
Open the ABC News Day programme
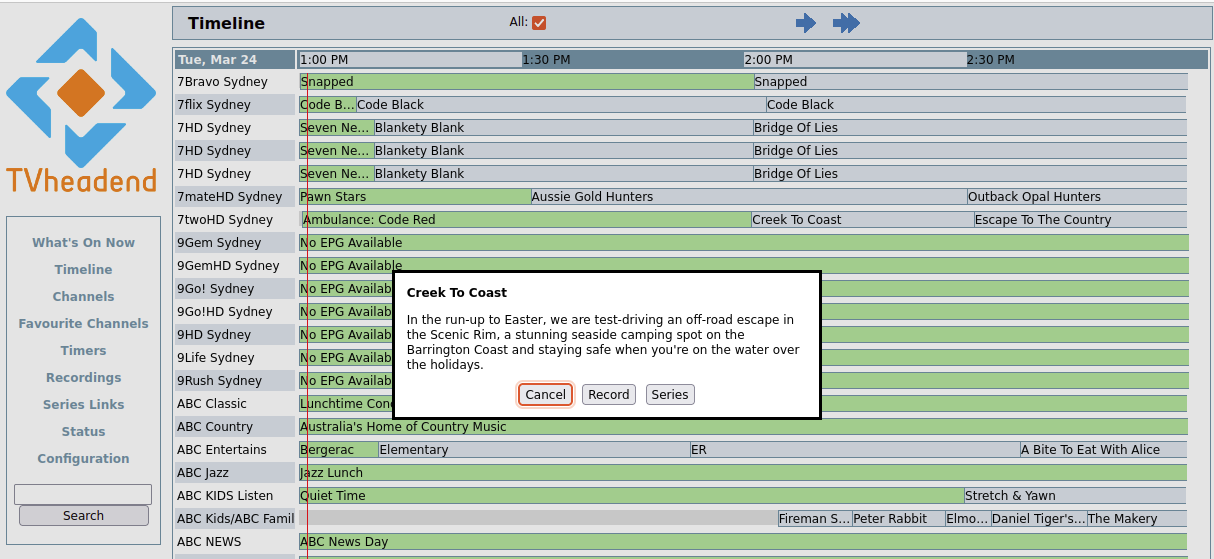(743, 542)
